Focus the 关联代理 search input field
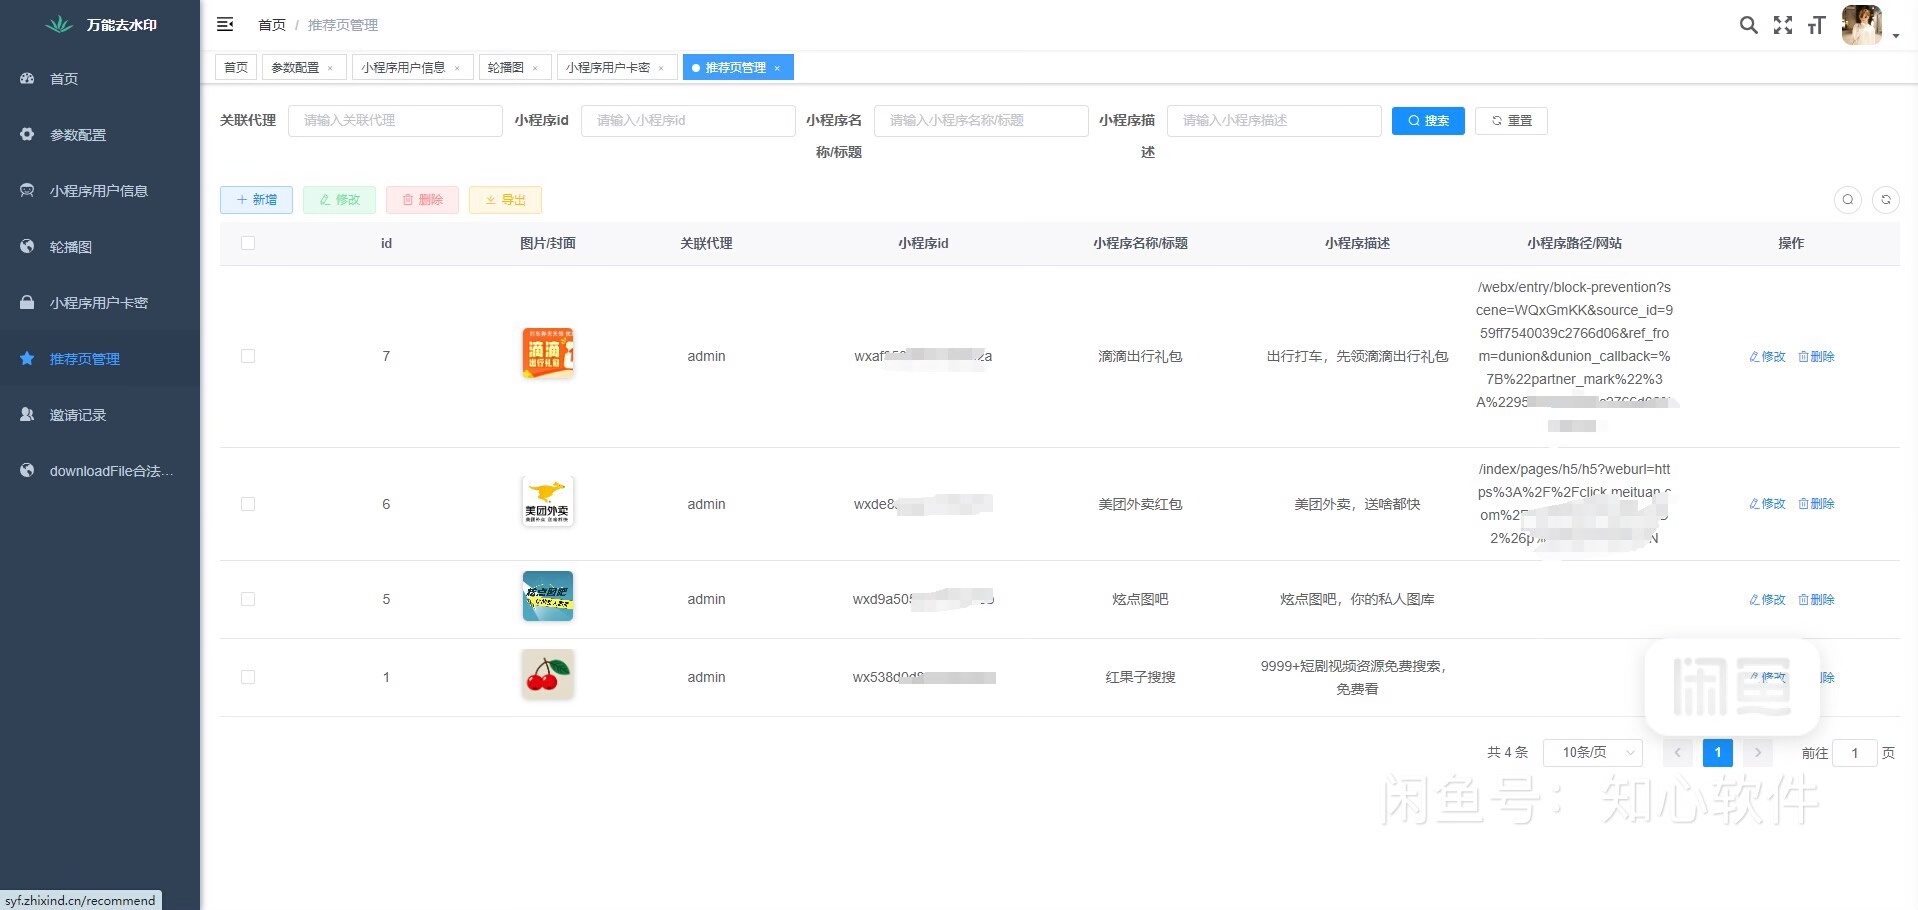1918x910 pixels. (x=395, y=121)
